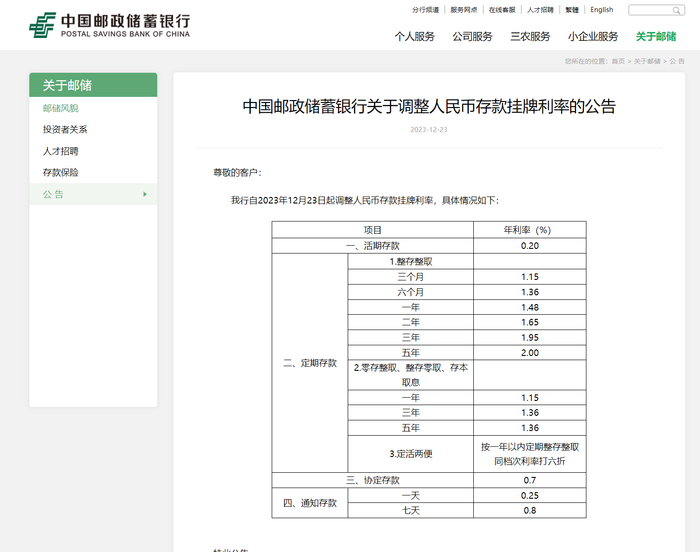
Task: Click the 一天 cell
Action: pyautogui.click(x=411, y=495)
